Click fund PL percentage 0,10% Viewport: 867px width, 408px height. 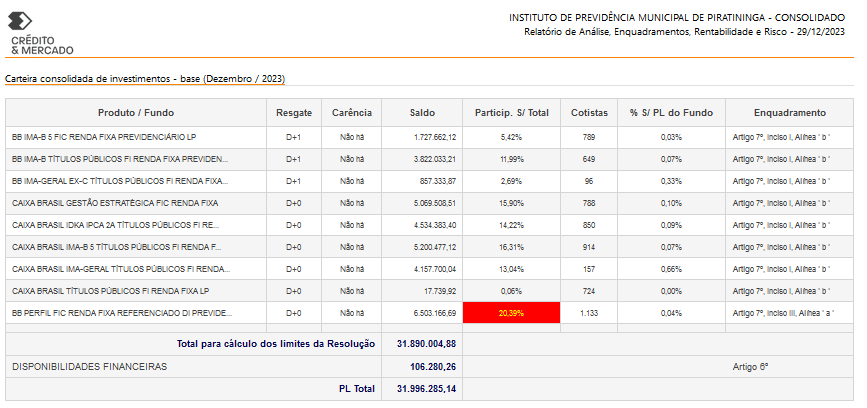click(671, 203)
